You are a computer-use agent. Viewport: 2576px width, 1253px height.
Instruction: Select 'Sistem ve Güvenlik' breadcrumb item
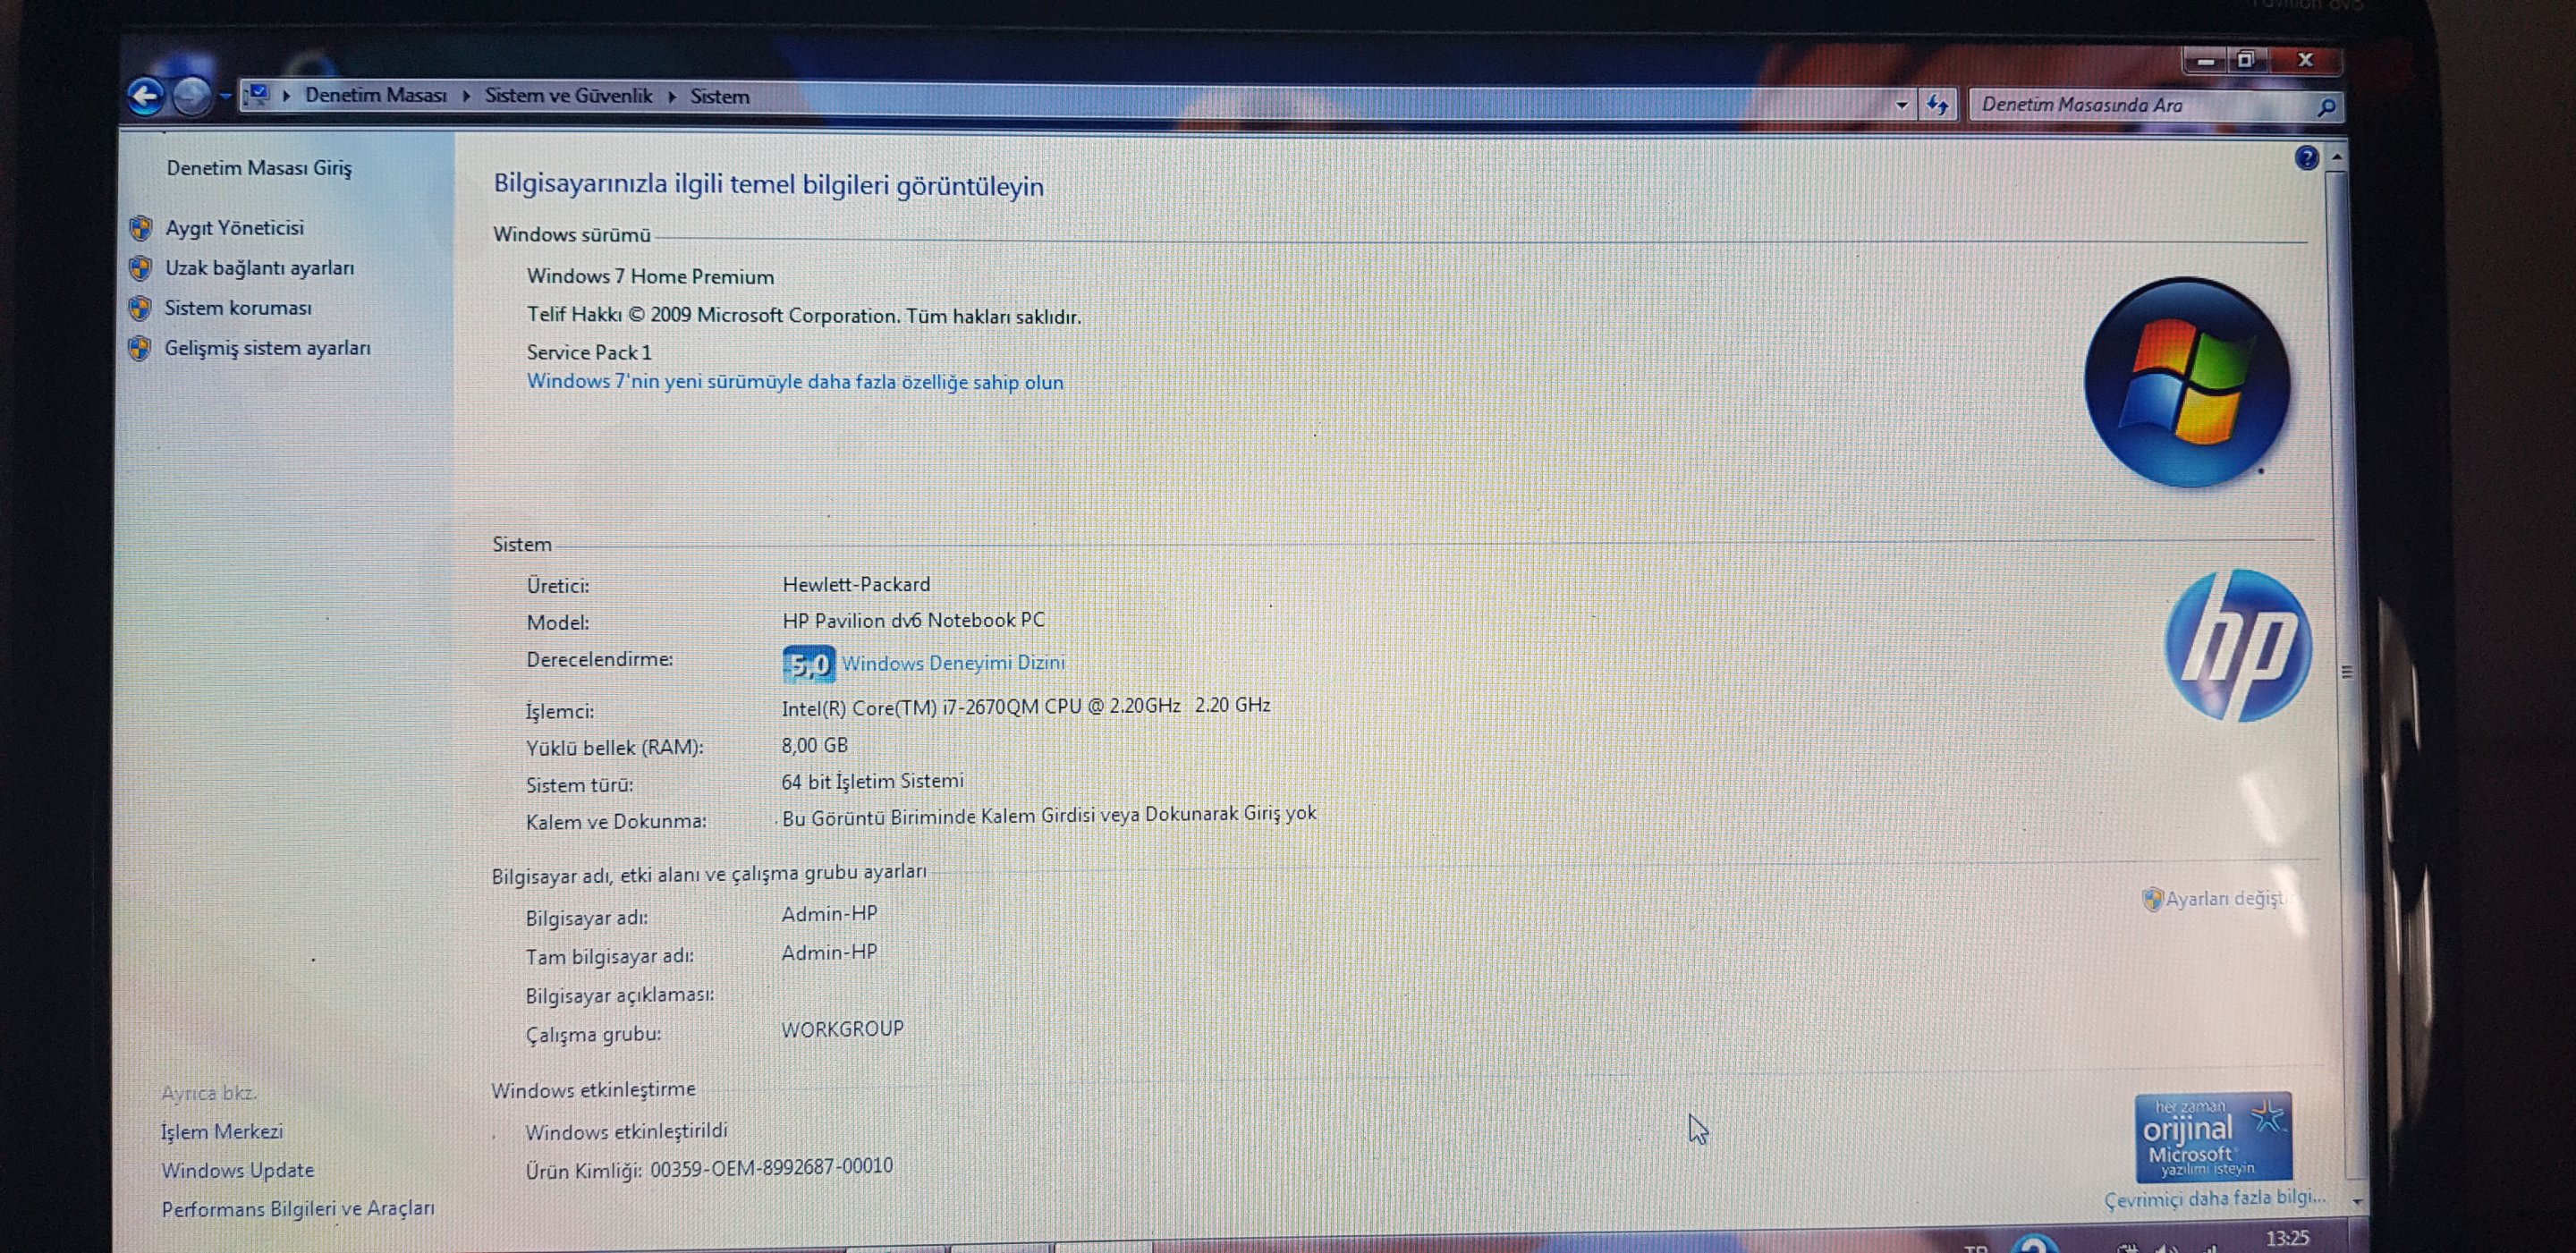568,96
